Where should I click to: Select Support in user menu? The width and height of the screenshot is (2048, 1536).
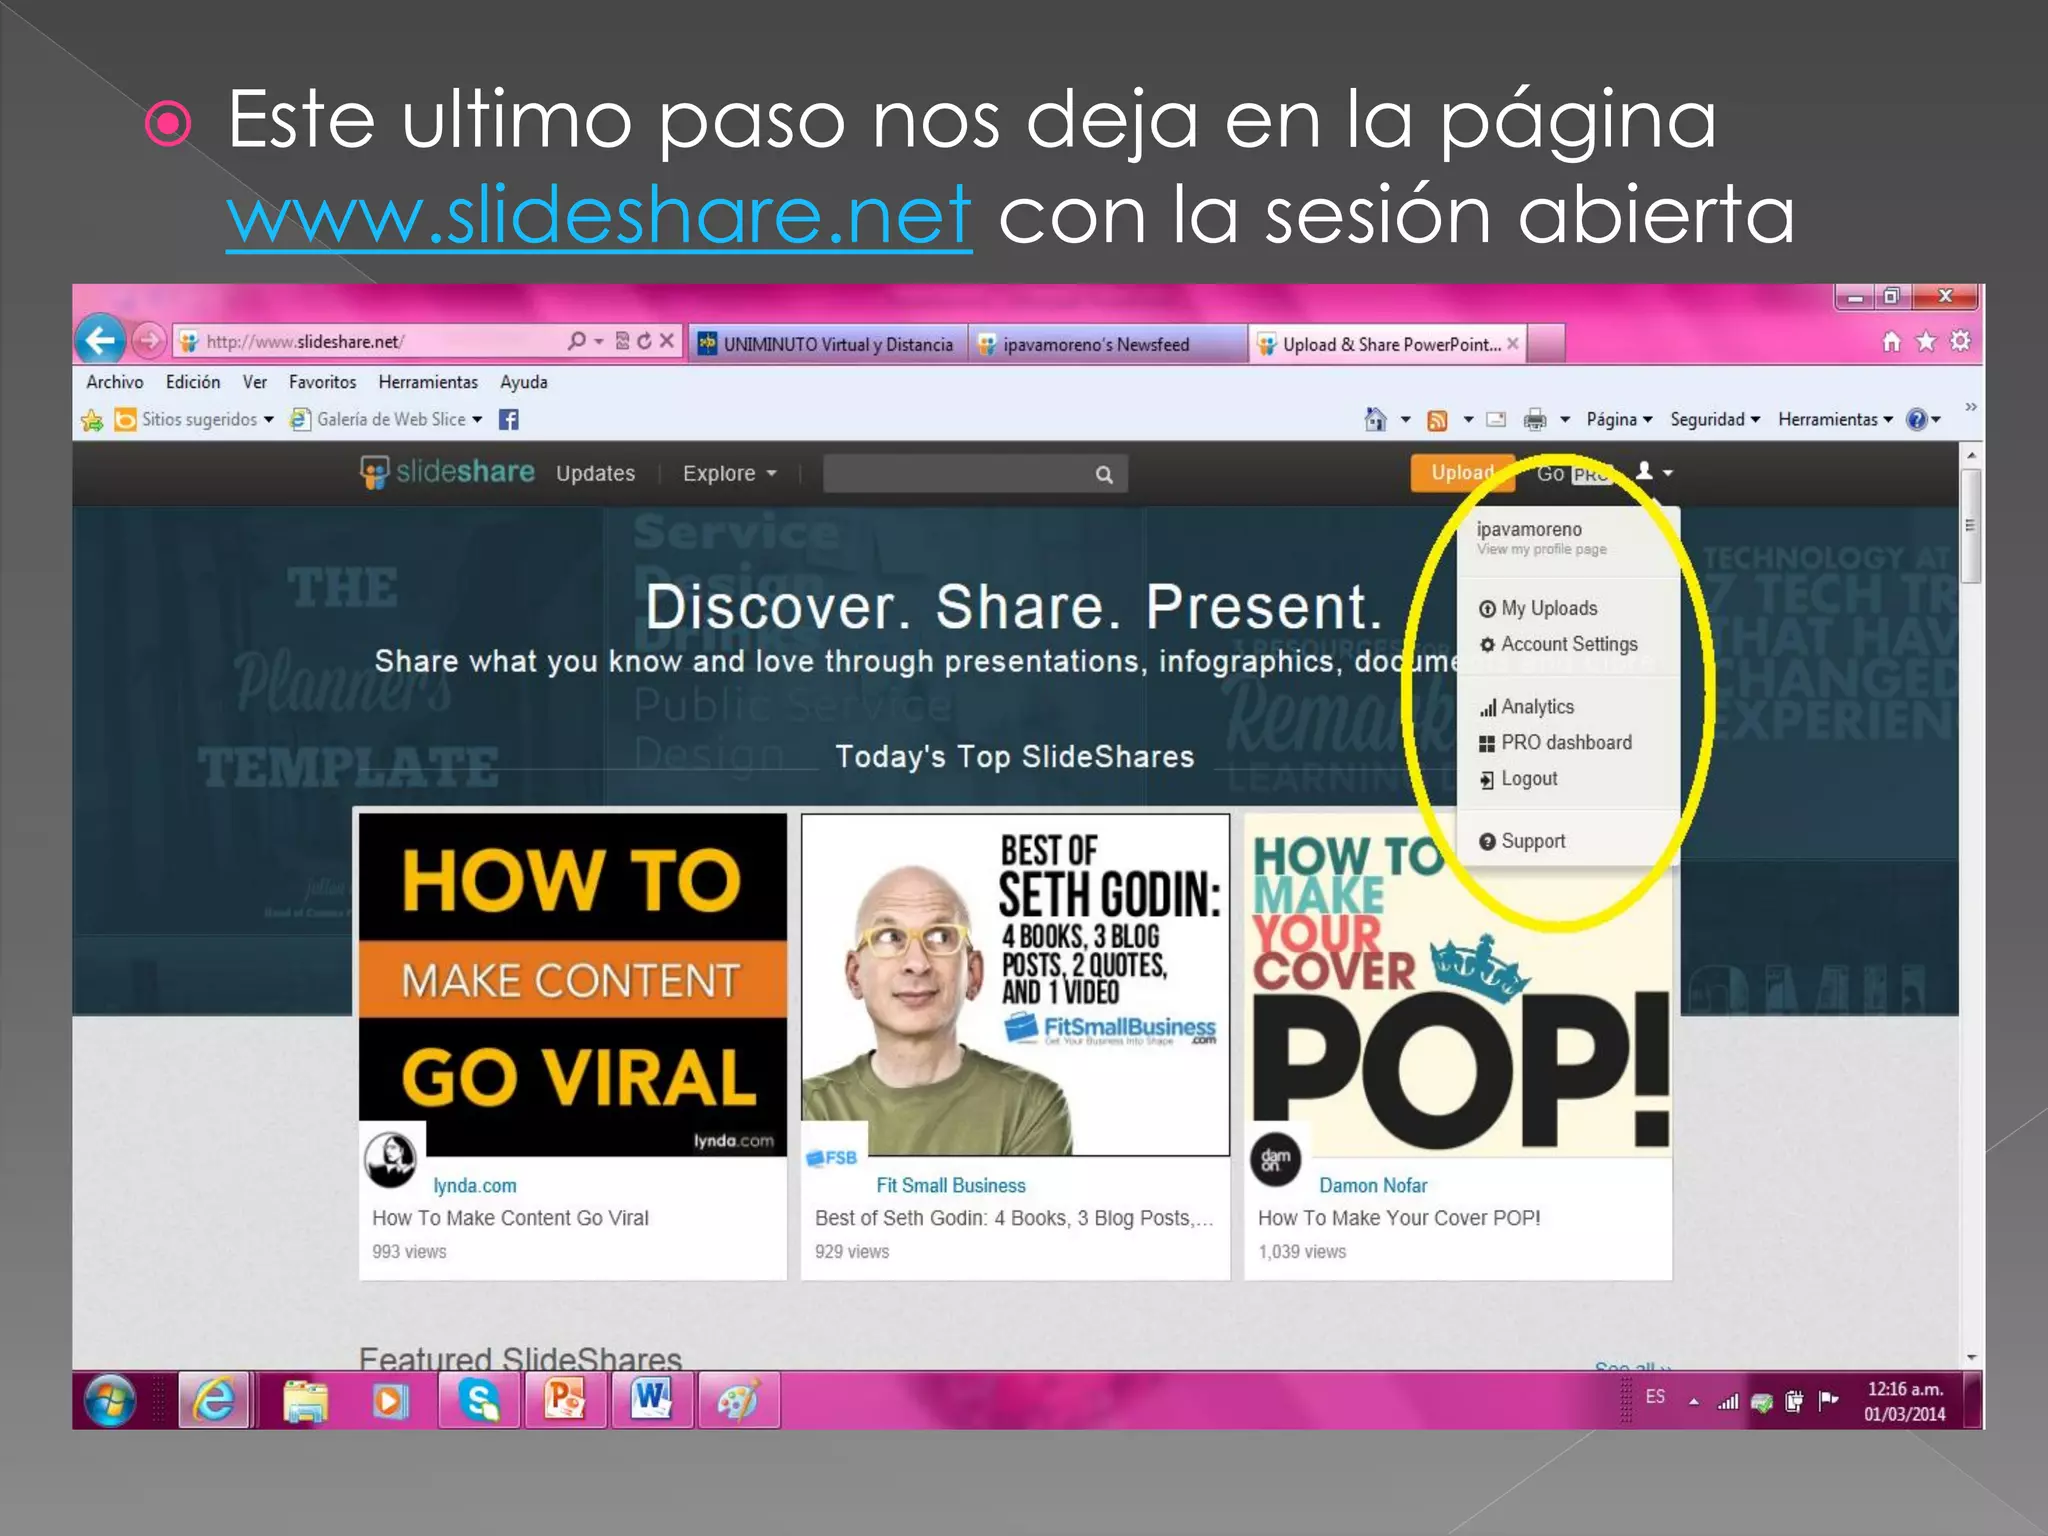1522,841
